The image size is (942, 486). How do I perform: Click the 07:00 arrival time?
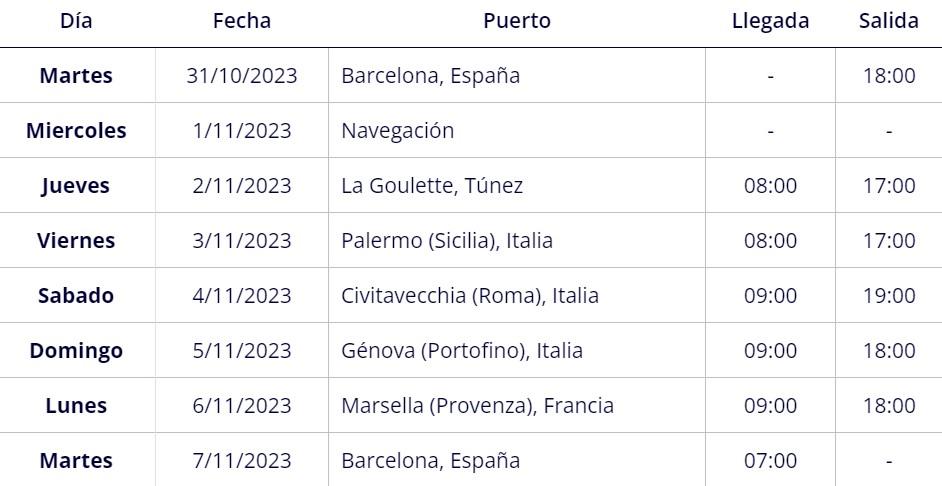click(x=770, y=461)
